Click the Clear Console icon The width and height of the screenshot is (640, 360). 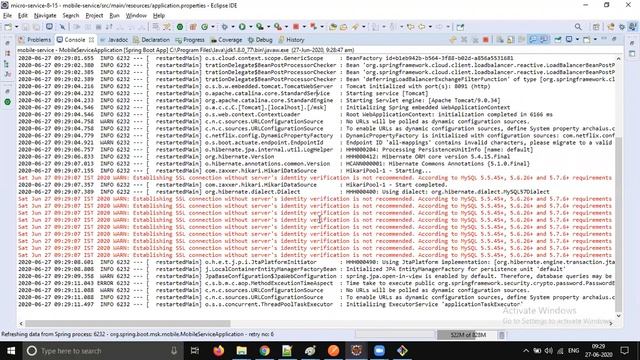[500, 40]
